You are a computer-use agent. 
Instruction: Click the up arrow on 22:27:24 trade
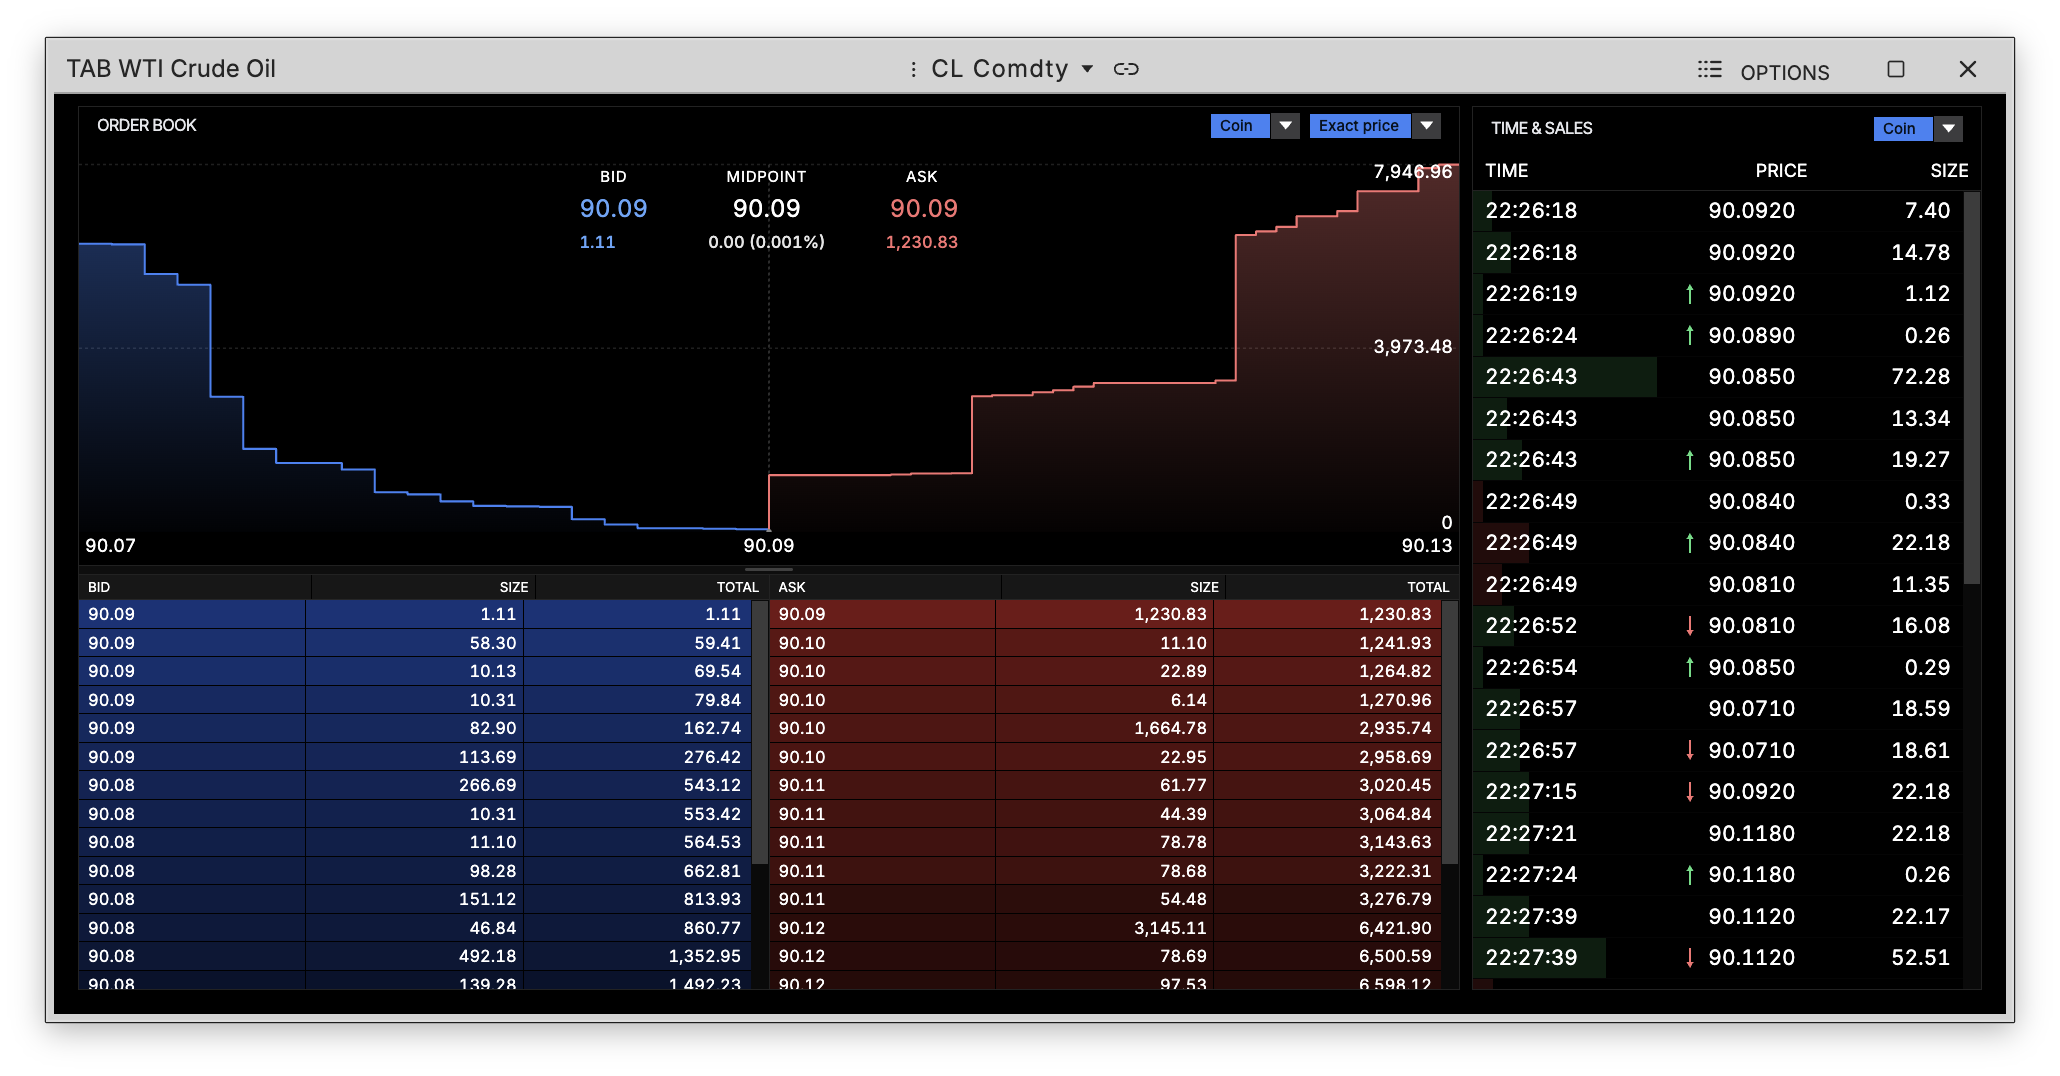[x=1689, y=875]
